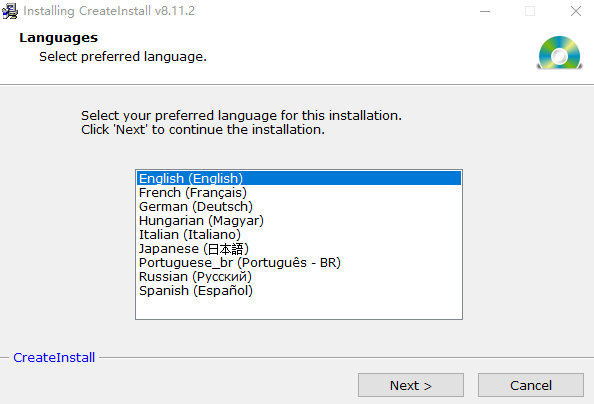The width and height of the screenshot is (594, 404).
Task: Click the Languages header title
Action: coord(58,38)
